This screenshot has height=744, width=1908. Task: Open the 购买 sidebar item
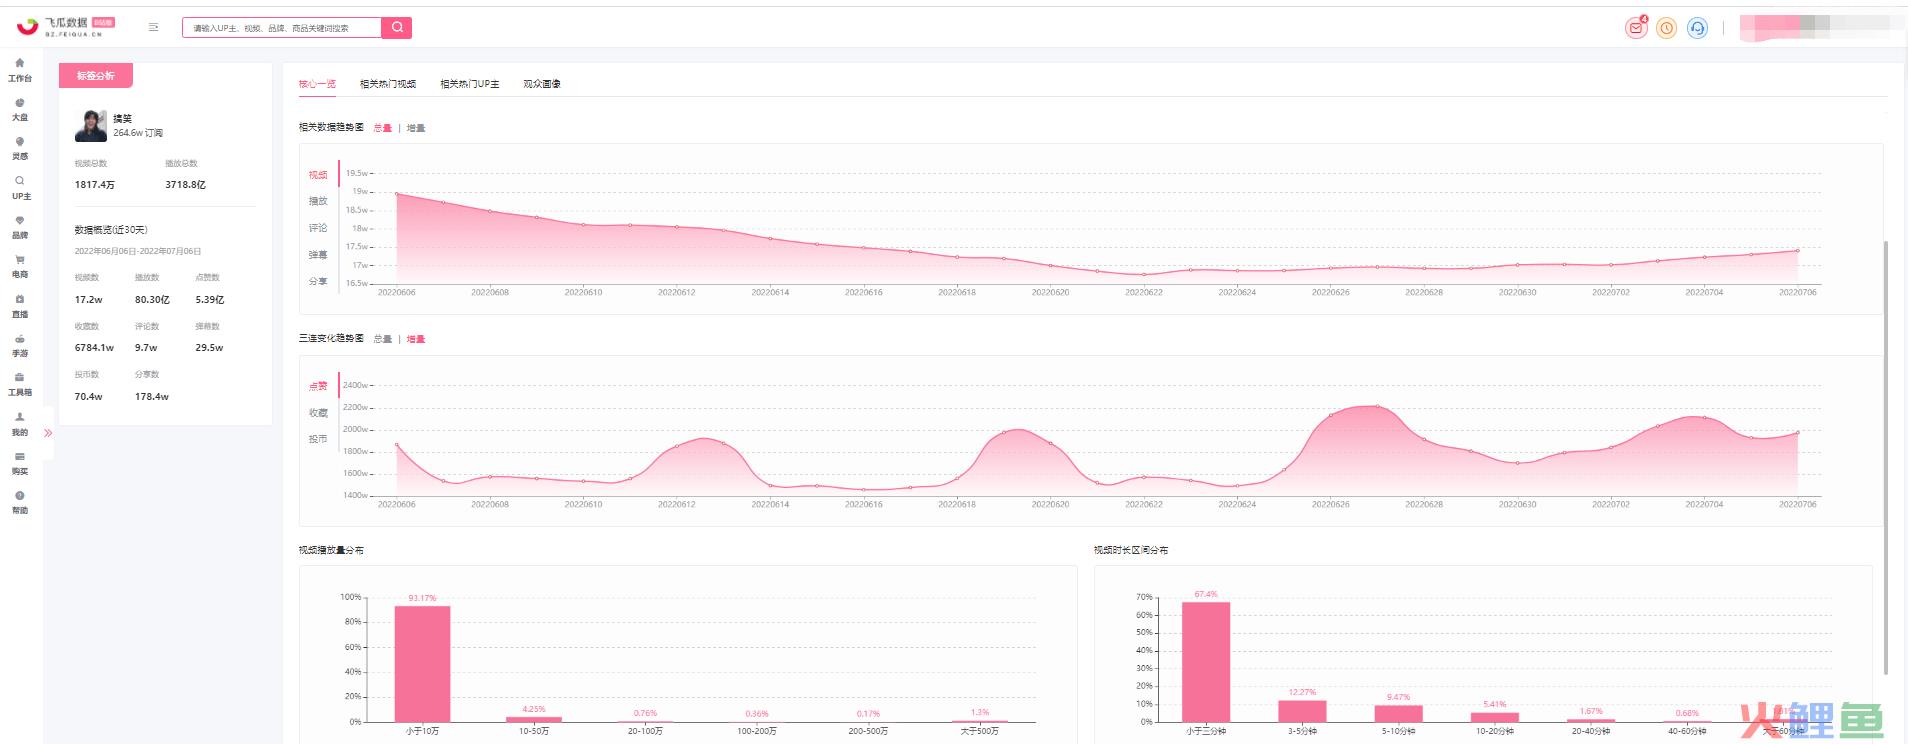(x=20, y=463)
